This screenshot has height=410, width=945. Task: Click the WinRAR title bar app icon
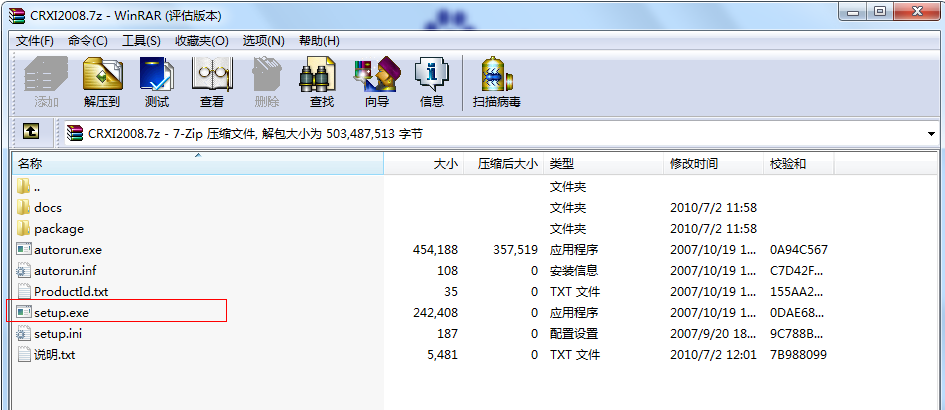point(17,16)
